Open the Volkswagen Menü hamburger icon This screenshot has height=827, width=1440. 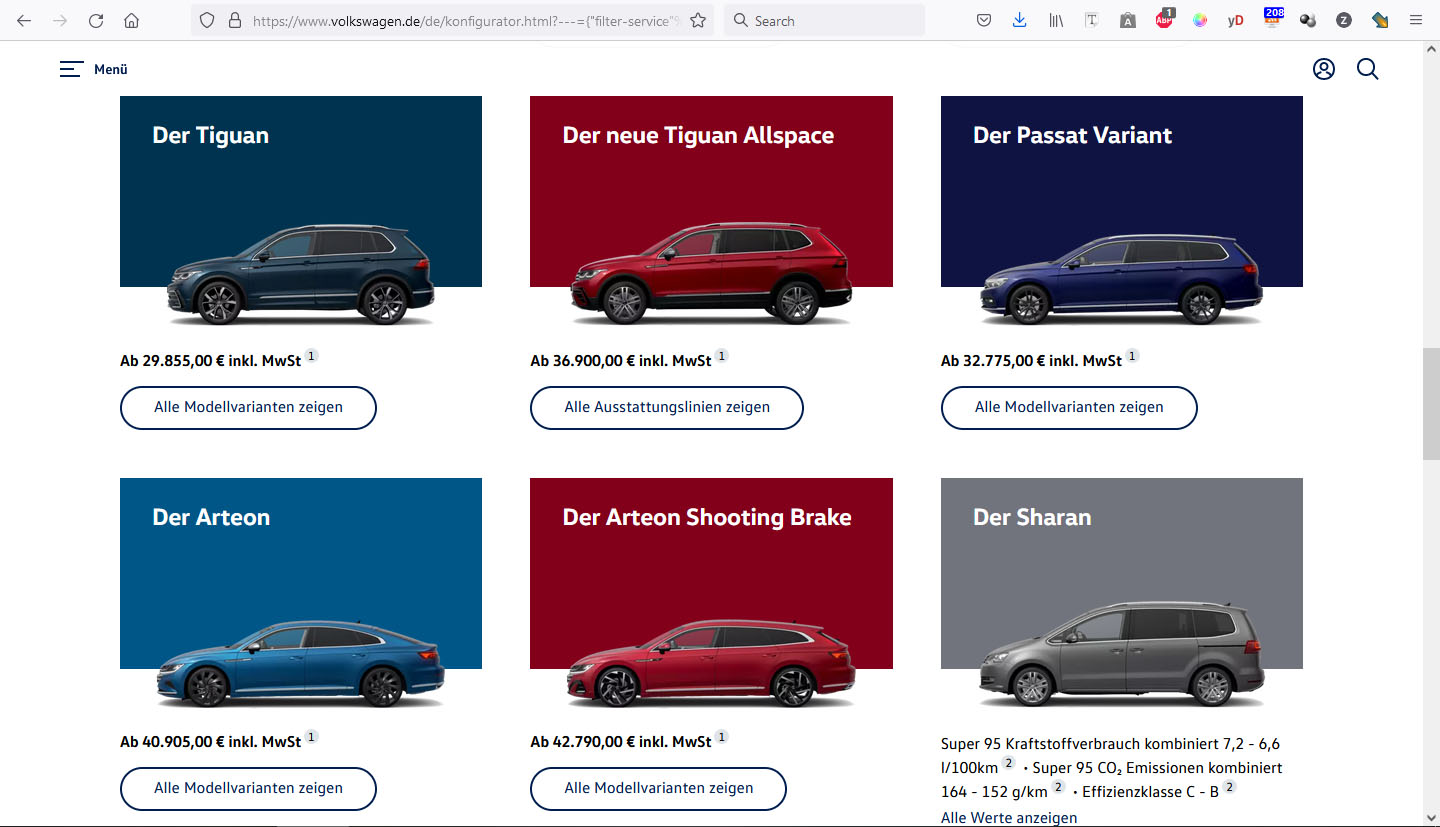pyautogui.click(x=71, y=69)
